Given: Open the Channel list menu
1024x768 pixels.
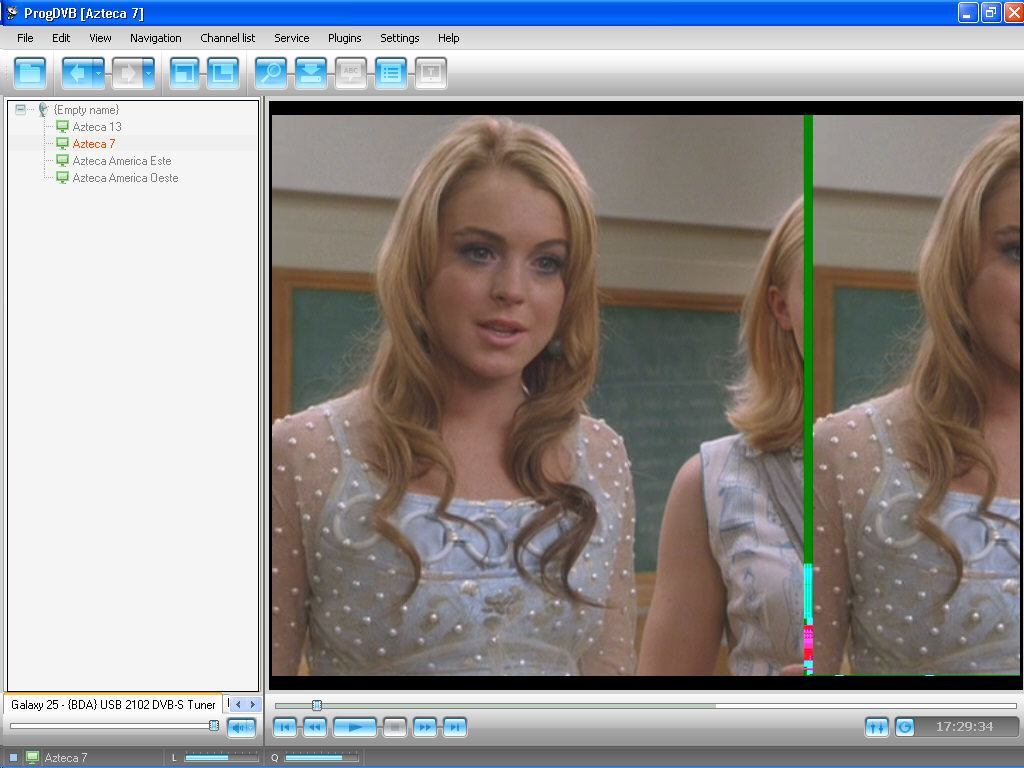Looking at the screenshot, I should coord(227,38).
